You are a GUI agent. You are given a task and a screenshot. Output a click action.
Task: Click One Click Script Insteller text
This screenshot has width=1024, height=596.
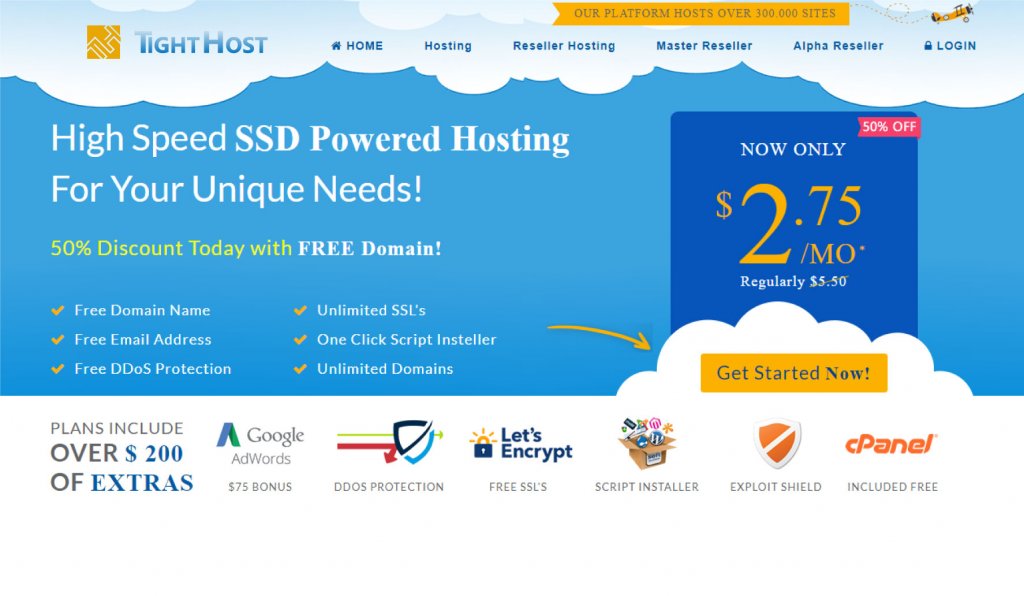(x=407, y=339)
